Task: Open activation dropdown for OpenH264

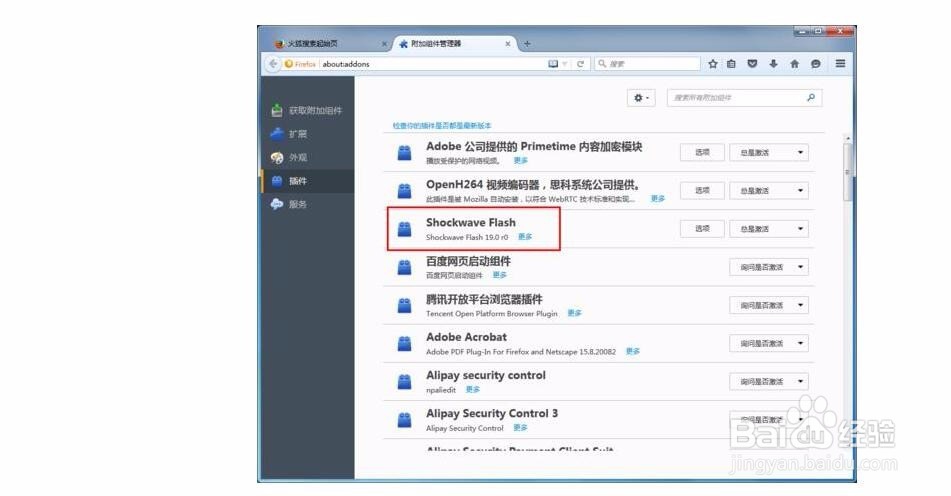Action: tap(769, 190)
